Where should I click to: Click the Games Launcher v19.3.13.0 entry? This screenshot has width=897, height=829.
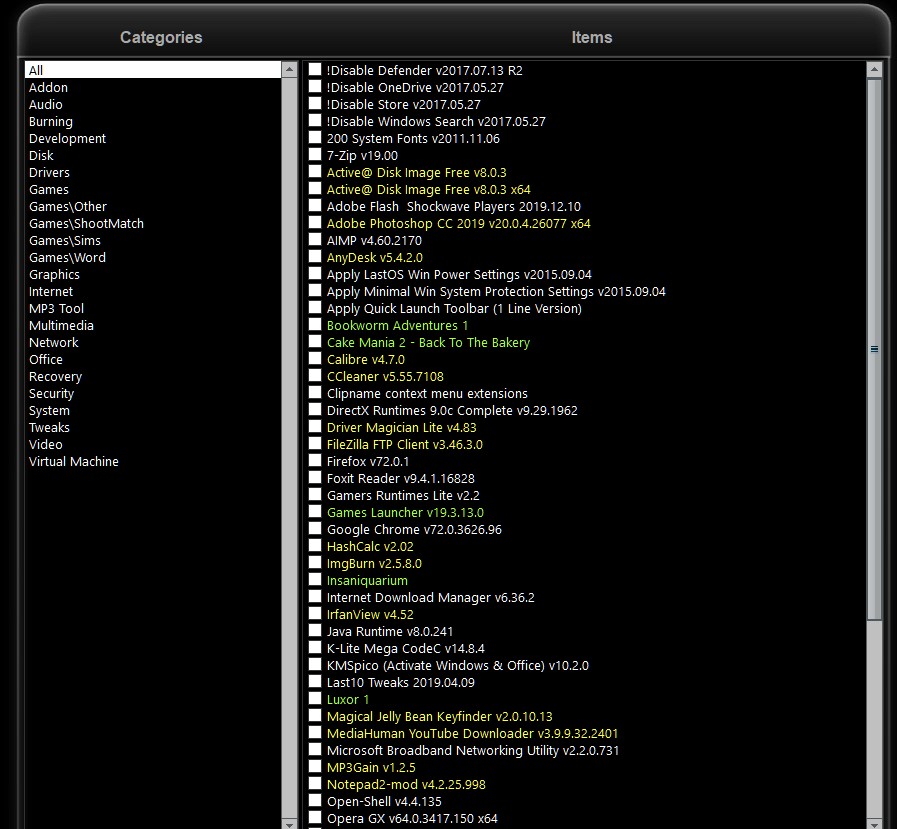pyautogui.click(x=405, y=513)
